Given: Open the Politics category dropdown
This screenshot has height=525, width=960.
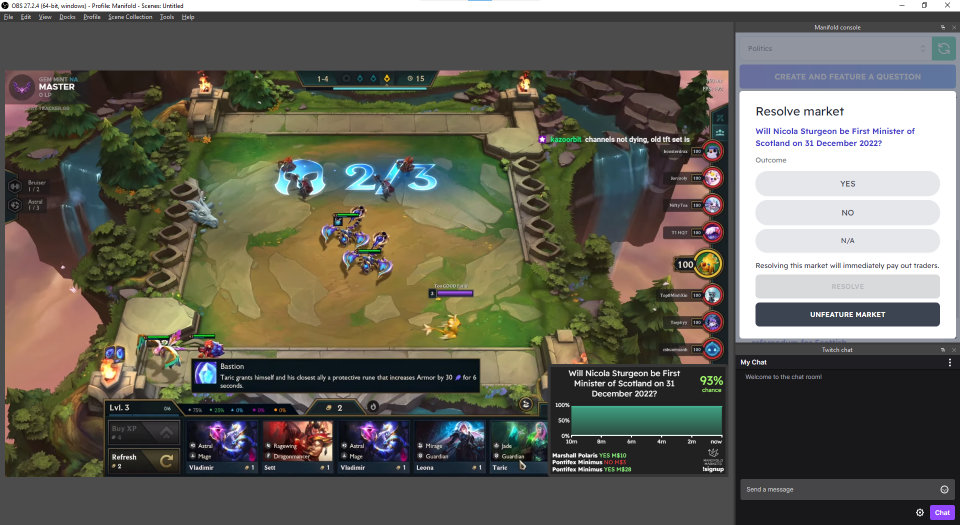Looking at the screenshot, I should 834,48.
